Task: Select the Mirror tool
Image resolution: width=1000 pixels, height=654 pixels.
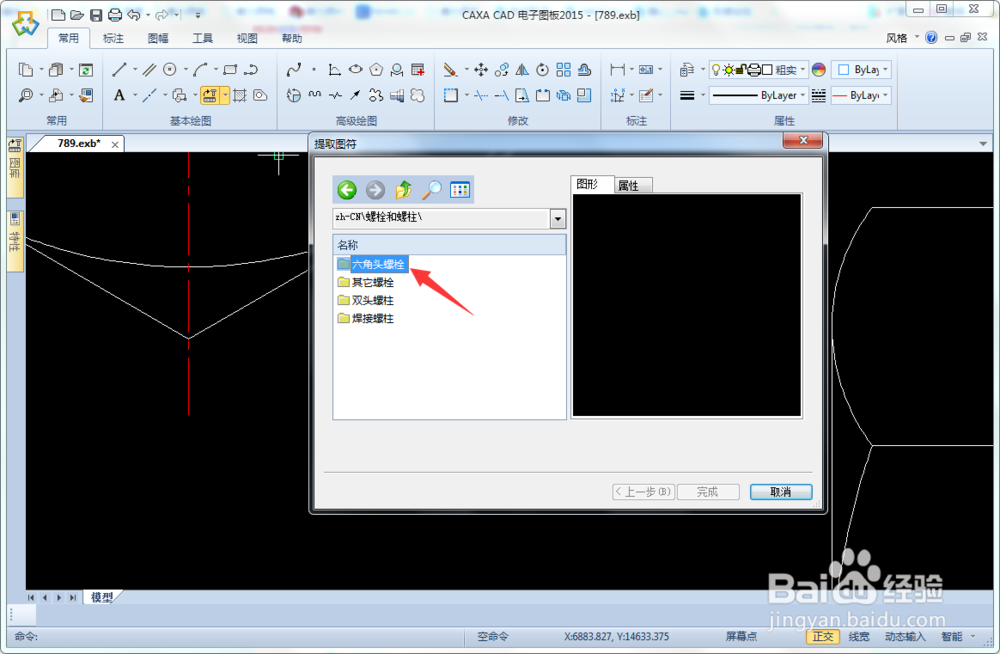Action: click(x=522, y=70)
